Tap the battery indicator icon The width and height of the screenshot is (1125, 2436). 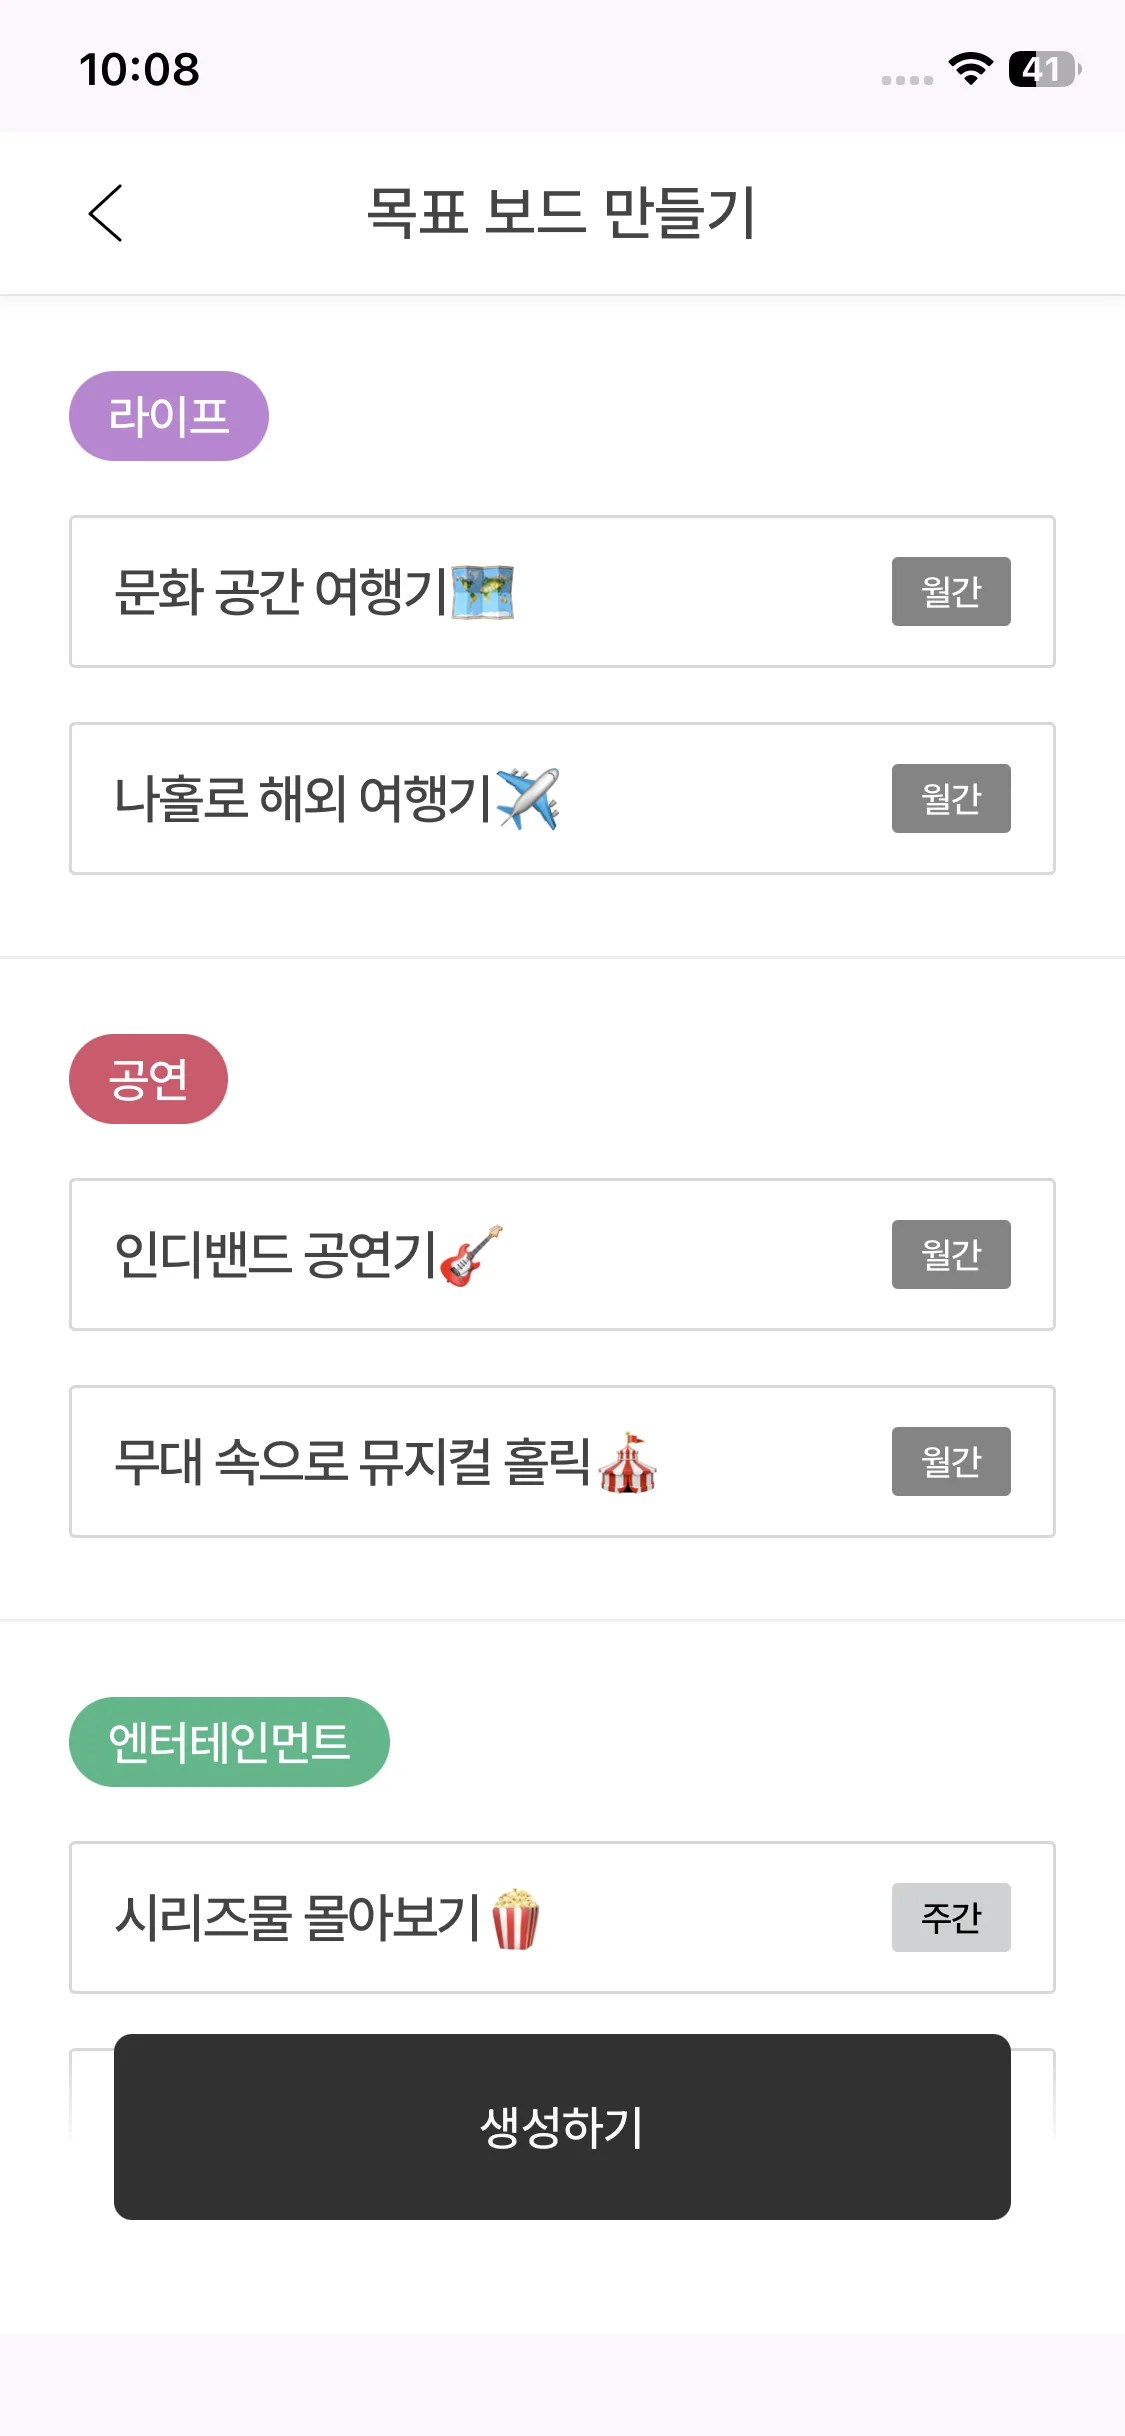click(1044, 69)
